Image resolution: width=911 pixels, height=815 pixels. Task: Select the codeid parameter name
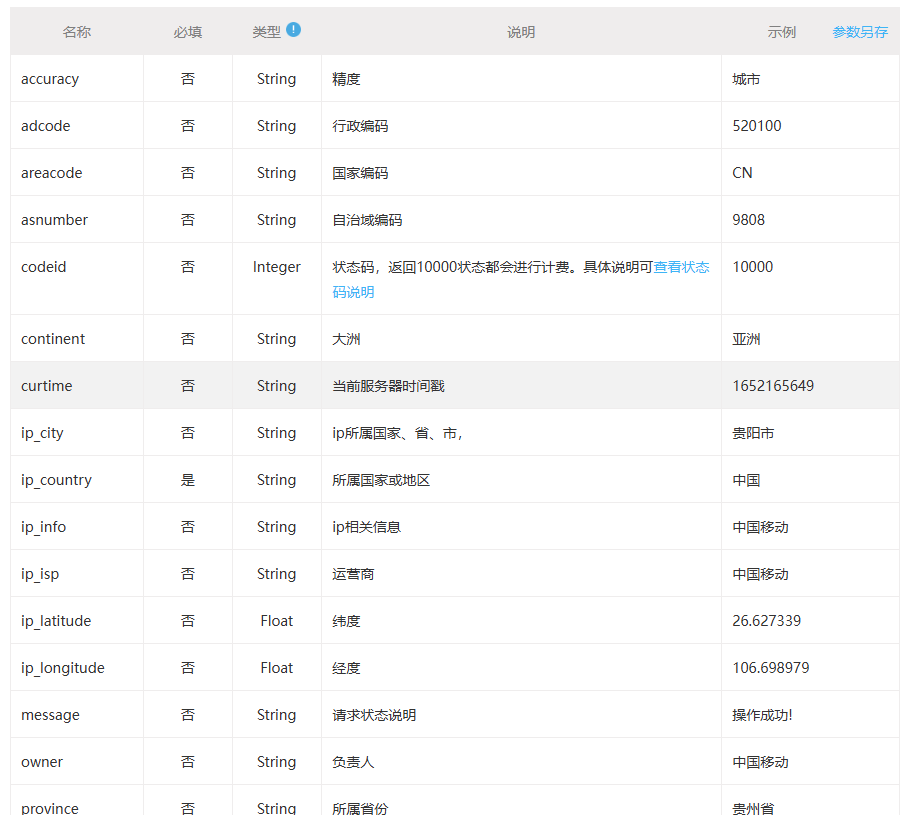click(x=44, y=267)
